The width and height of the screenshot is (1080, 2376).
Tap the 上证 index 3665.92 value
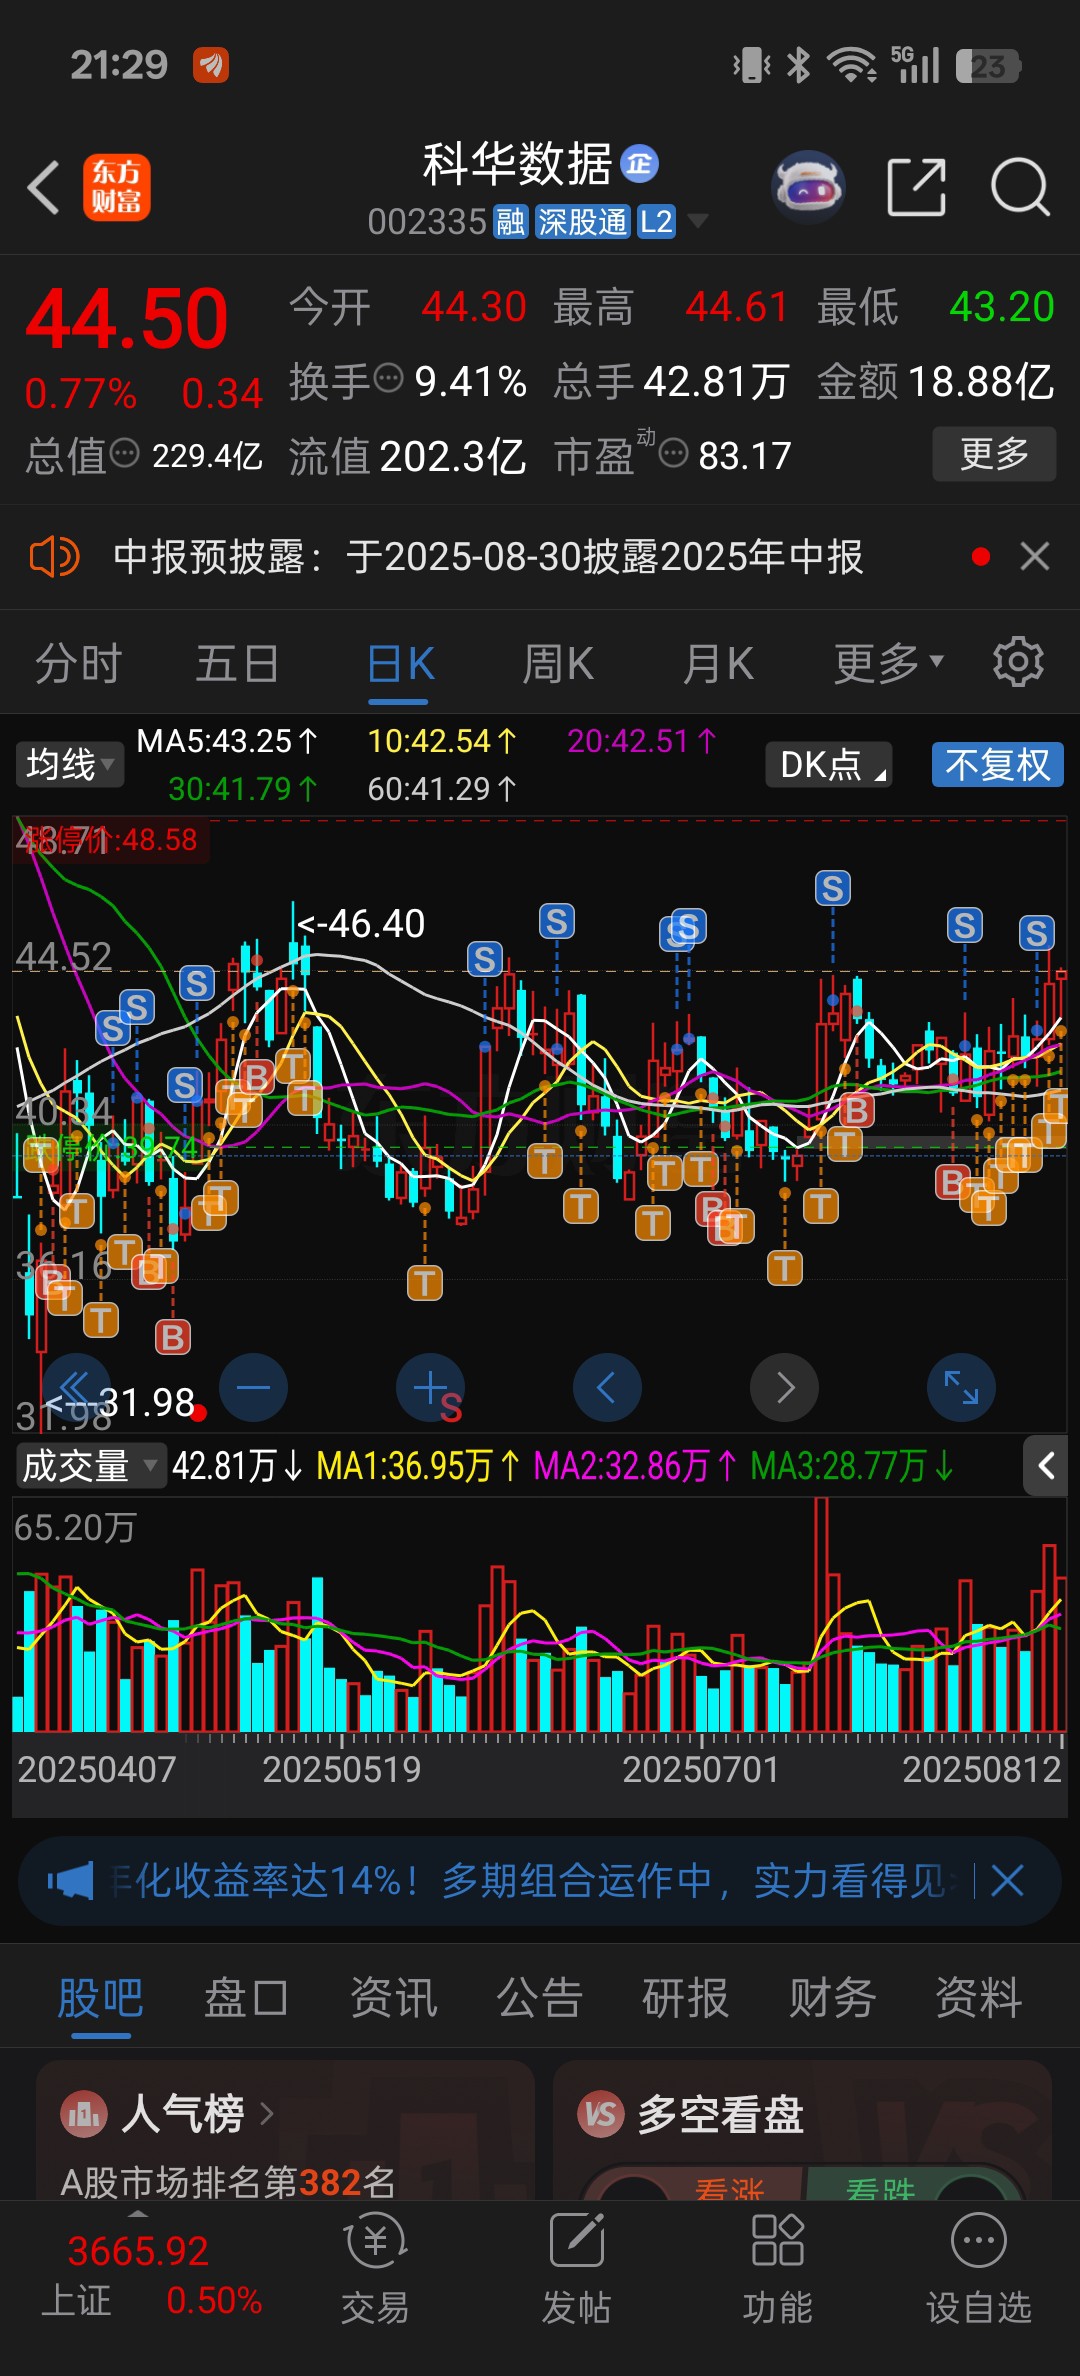[x=138, y=2251]
